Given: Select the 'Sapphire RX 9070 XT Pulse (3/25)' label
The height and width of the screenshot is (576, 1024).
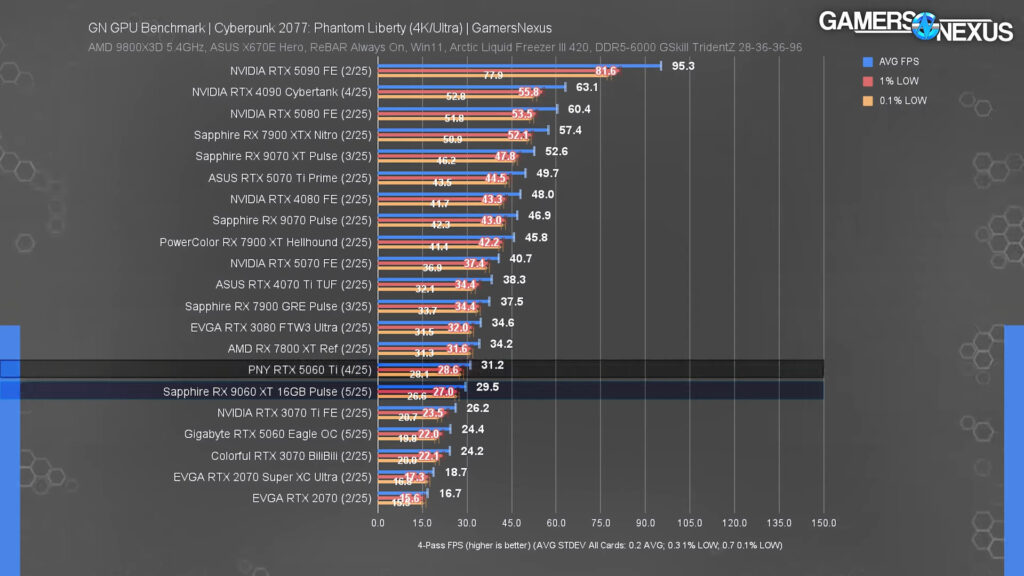Looking at the screenshot, I should click(283, 156).
